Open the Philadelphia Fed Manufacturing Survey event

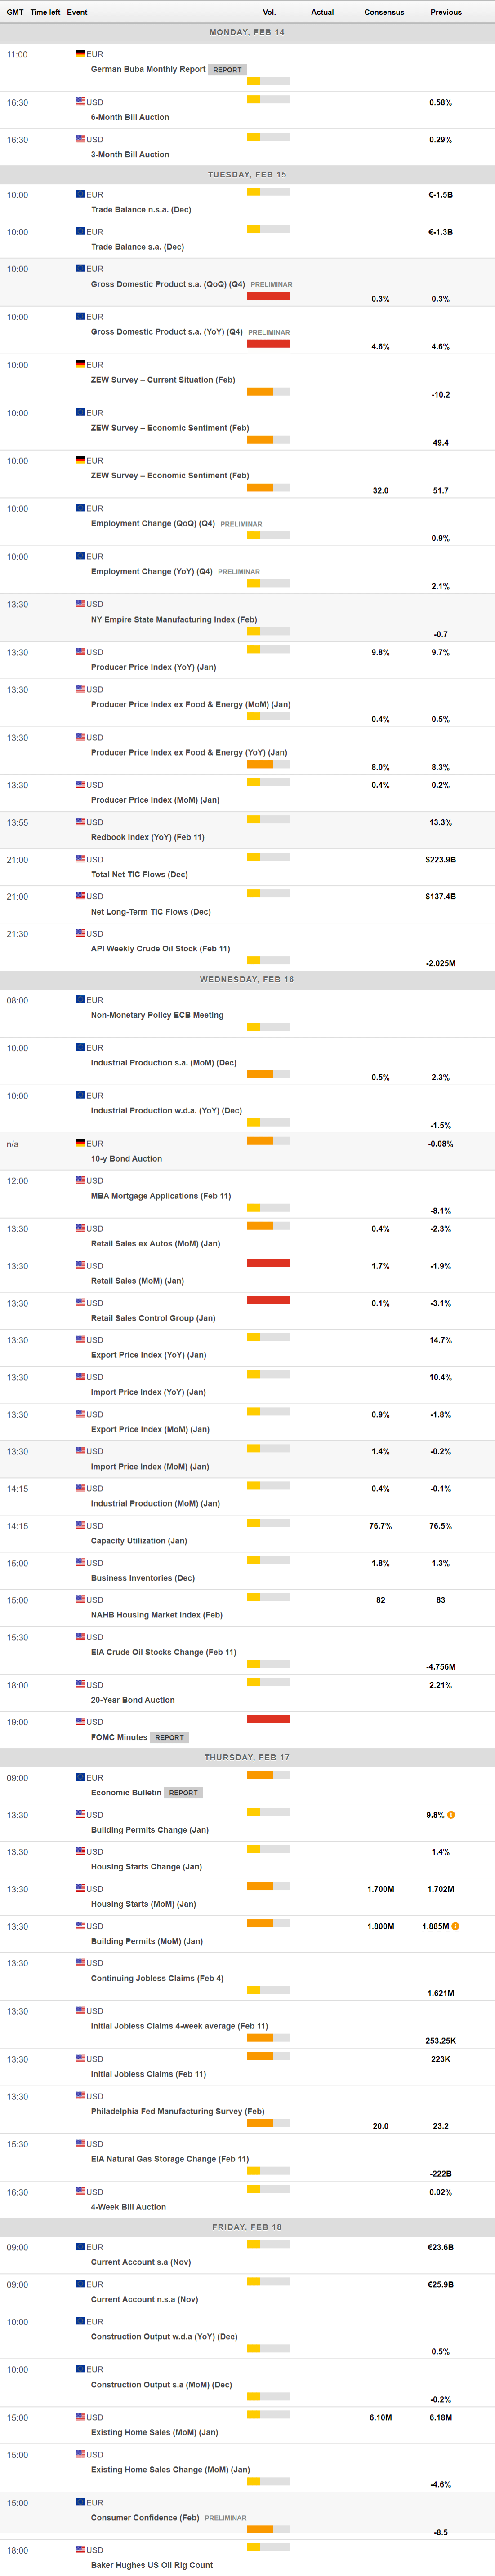177,2111
